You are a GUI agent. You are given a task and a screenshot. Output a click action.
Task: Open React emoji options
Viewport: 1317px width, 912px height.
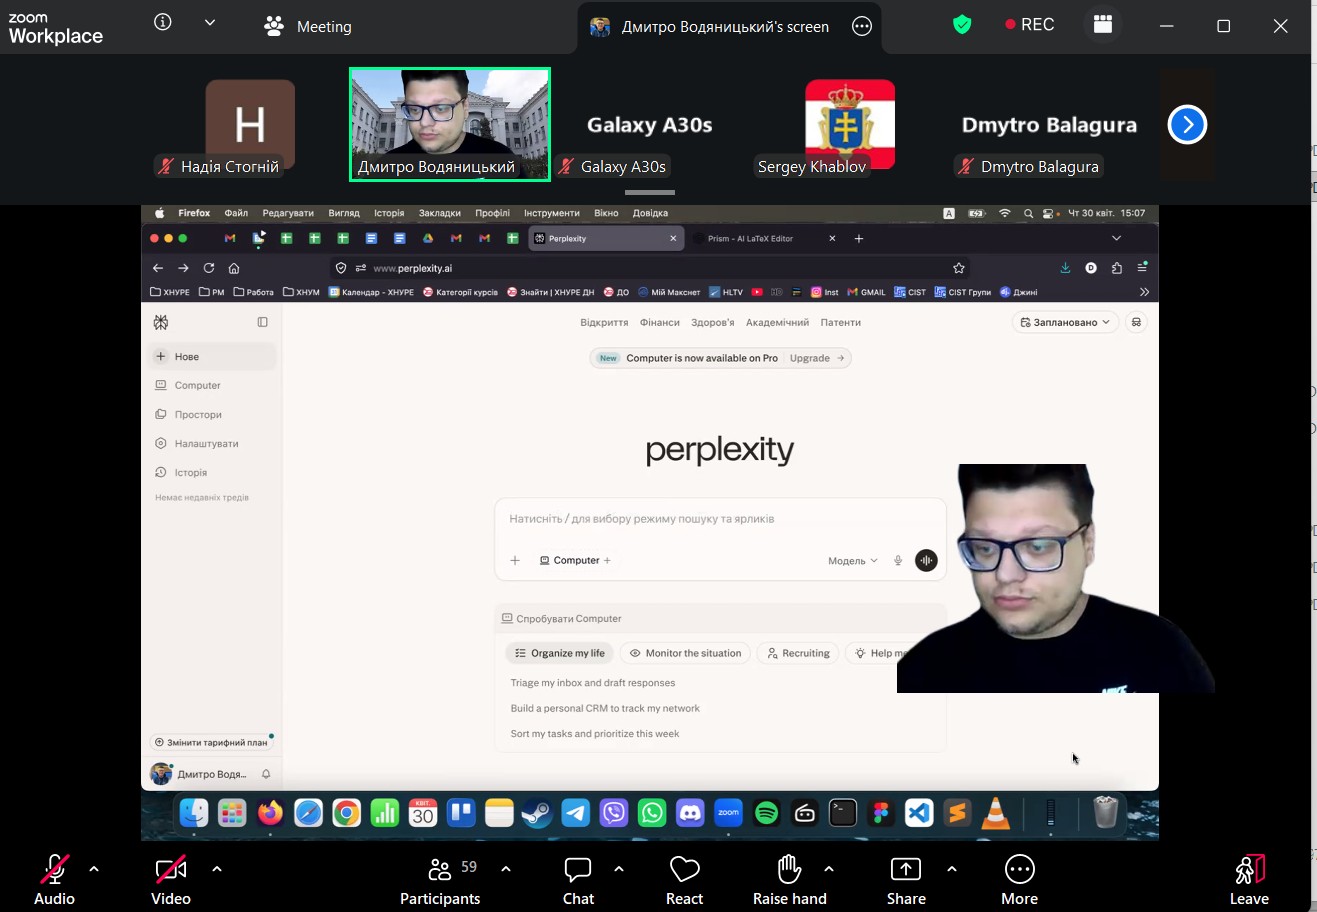(x=684, y=880)
